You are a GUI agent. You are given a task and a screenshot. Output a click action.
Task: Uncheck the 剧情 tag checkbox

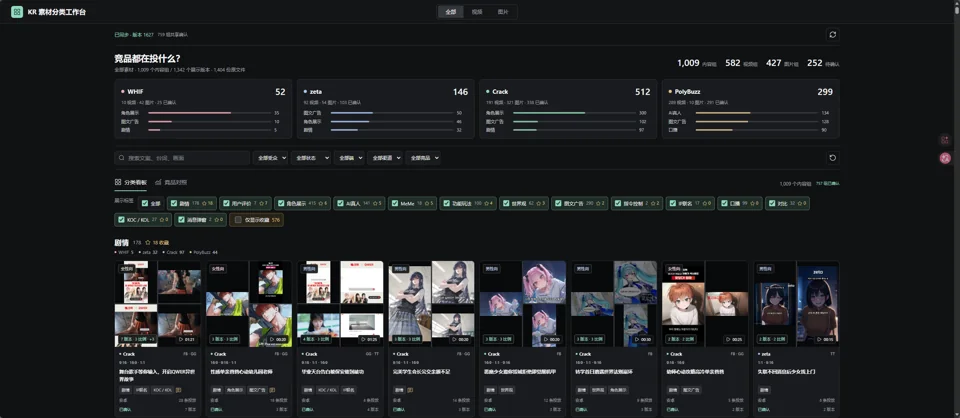point(174,203)
